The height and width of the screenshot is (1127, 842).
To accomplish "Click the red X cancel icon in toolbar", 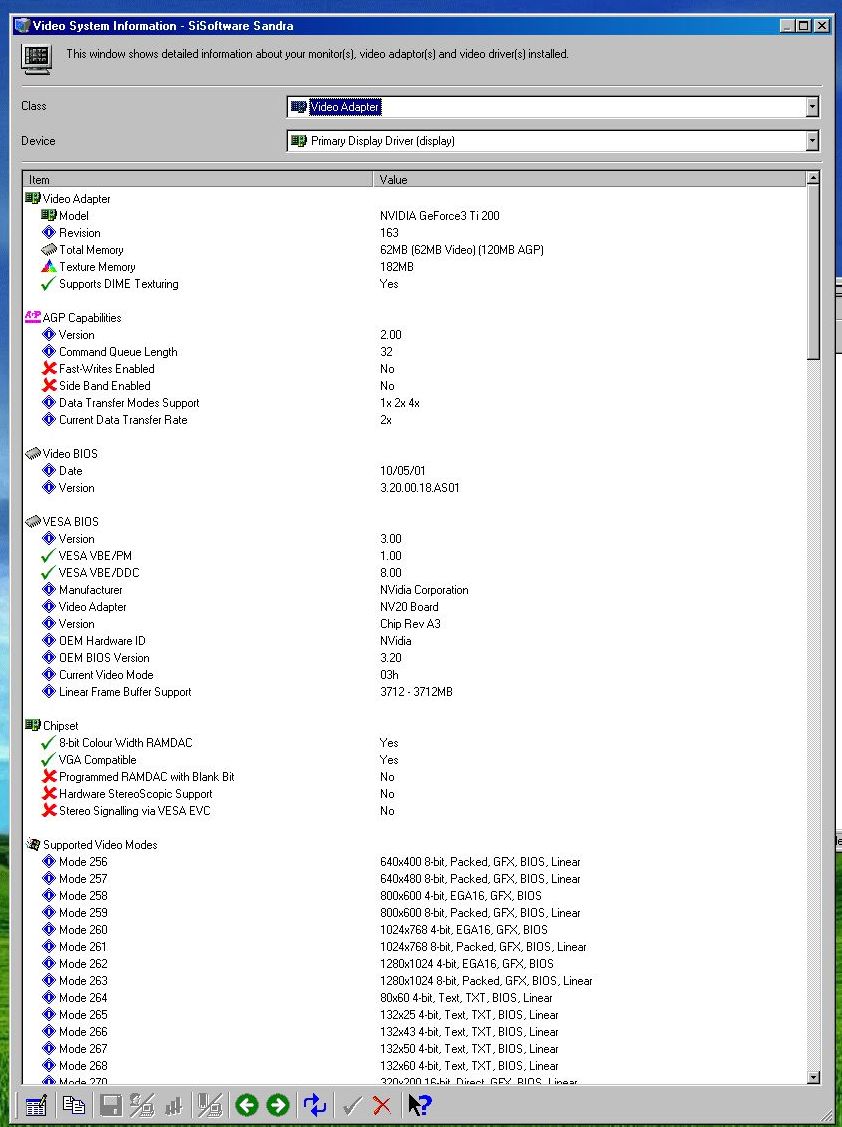I will (382, 1105).
